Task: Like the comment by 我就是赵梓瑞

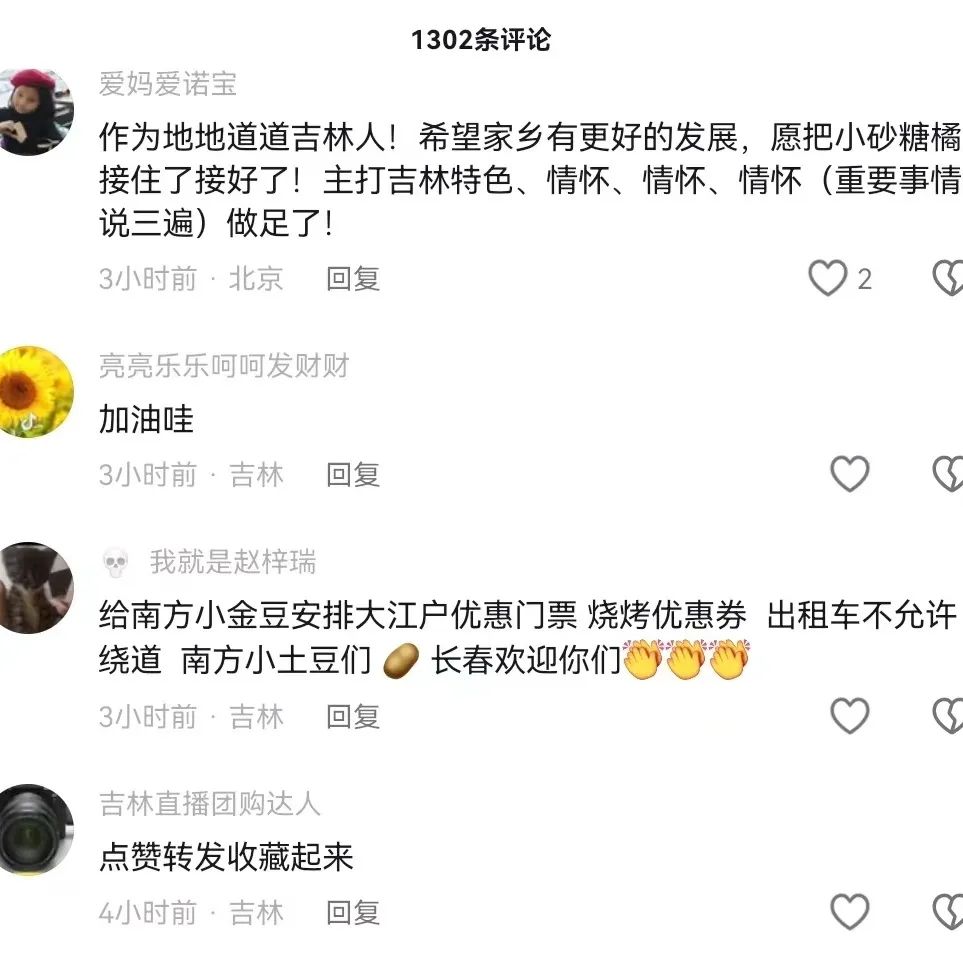Action: pos(849,715)
